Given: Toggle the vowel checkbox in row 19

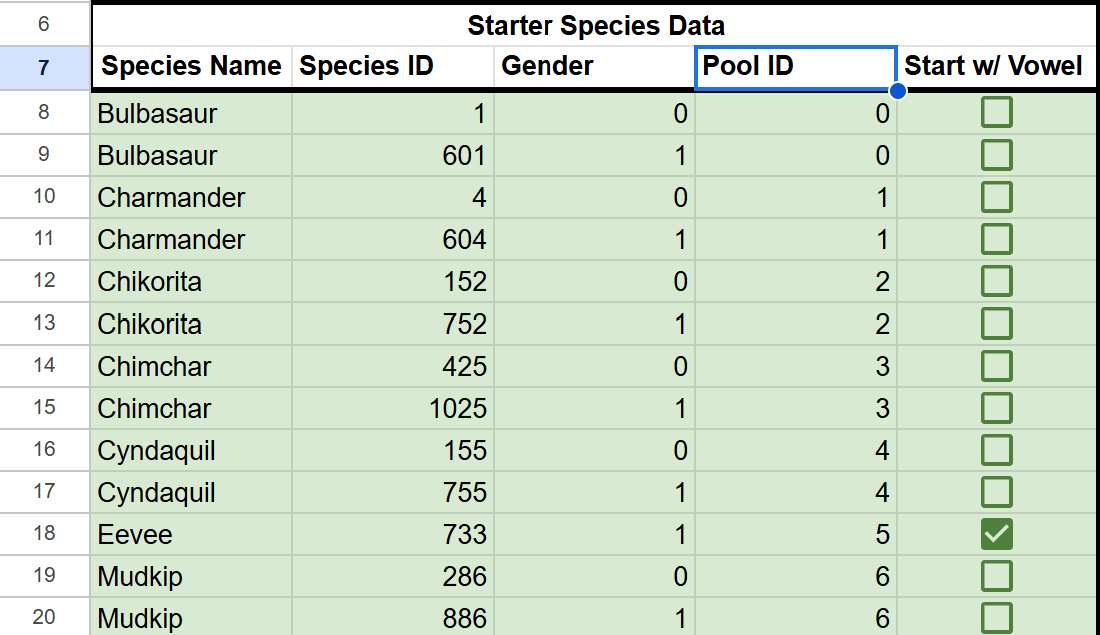Looking at the screenshot, I should (996, 576).
